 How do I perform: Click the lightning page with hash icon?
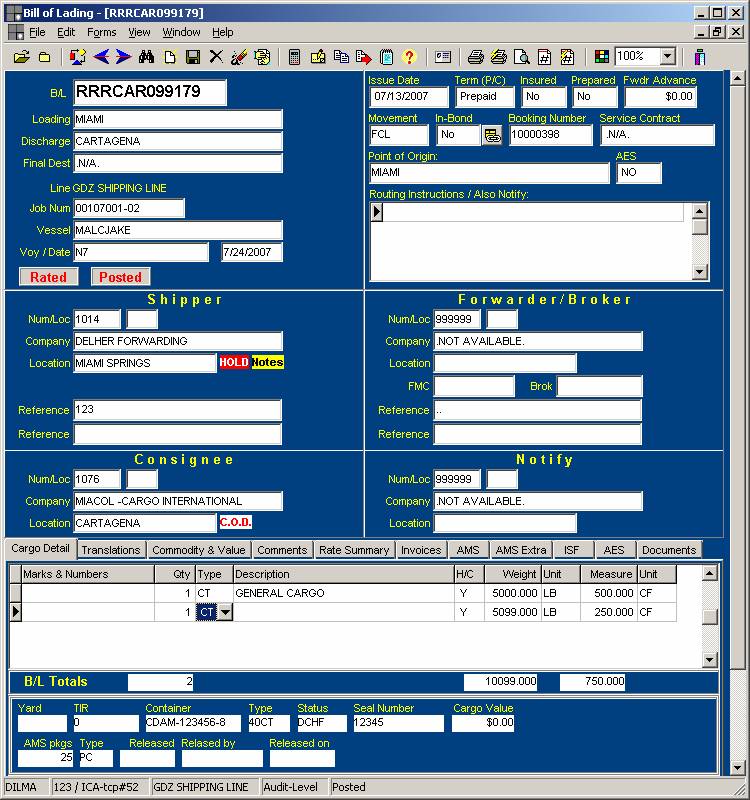pos(567,57)
